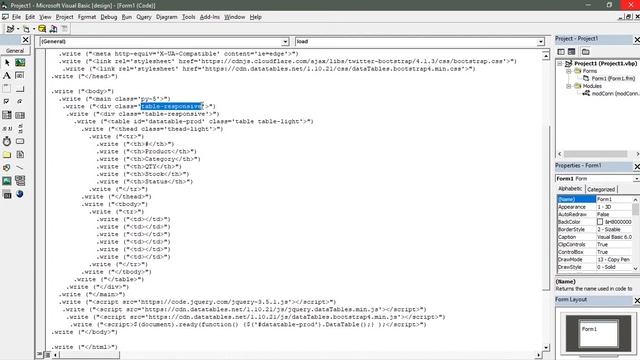Click View Code icon in Project panel
The width and height of the screenshot is (640, 360).
point(561,52)
